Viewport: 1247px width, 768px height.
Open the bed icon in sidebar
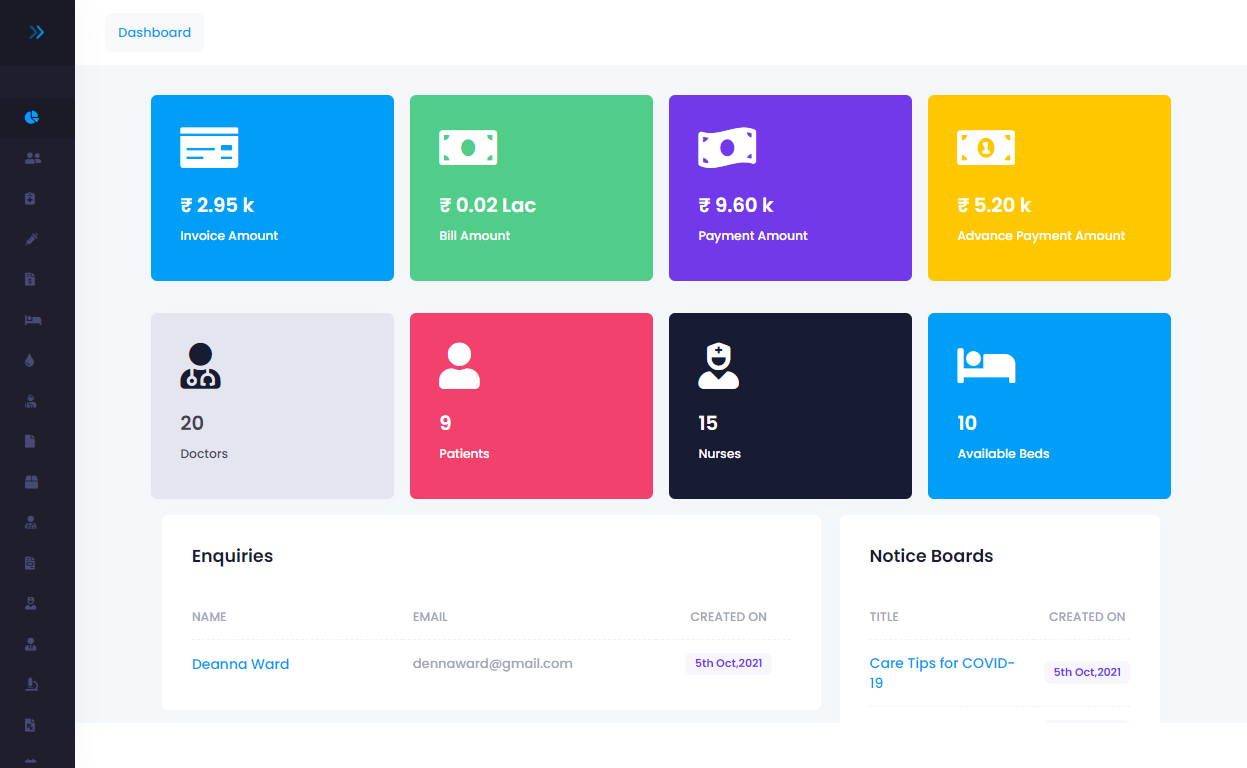32,320
